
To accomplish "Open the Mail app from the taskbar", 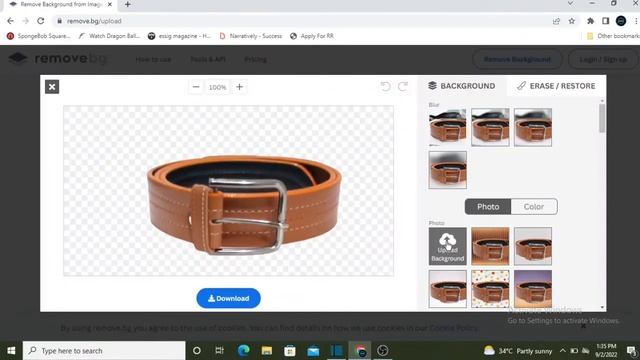I will click(x=313, y=351).
